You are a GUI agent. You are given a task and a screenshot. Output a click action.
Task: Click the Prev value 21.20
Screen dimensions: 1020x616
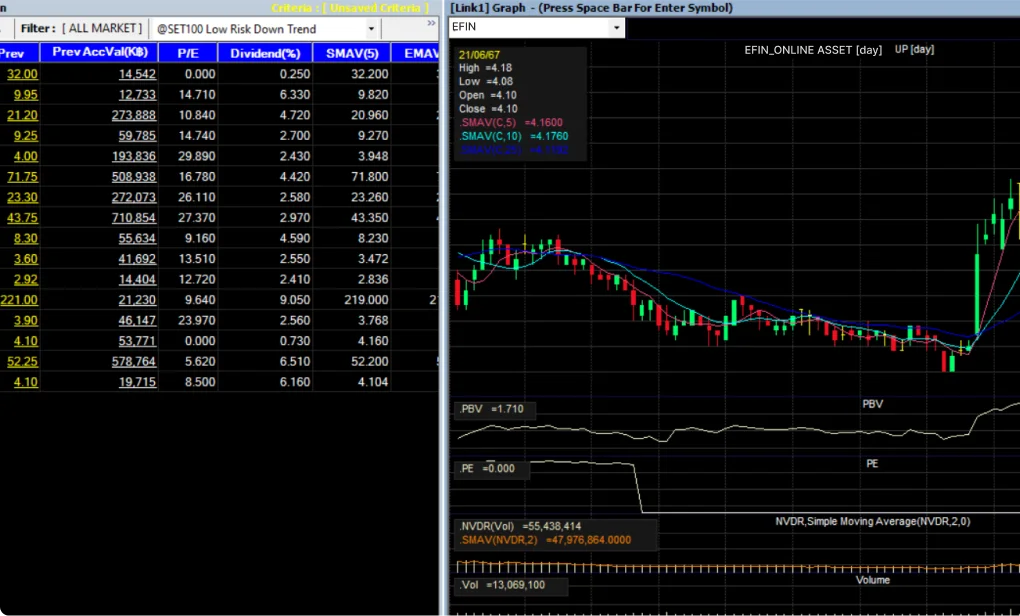coord(22,115)
